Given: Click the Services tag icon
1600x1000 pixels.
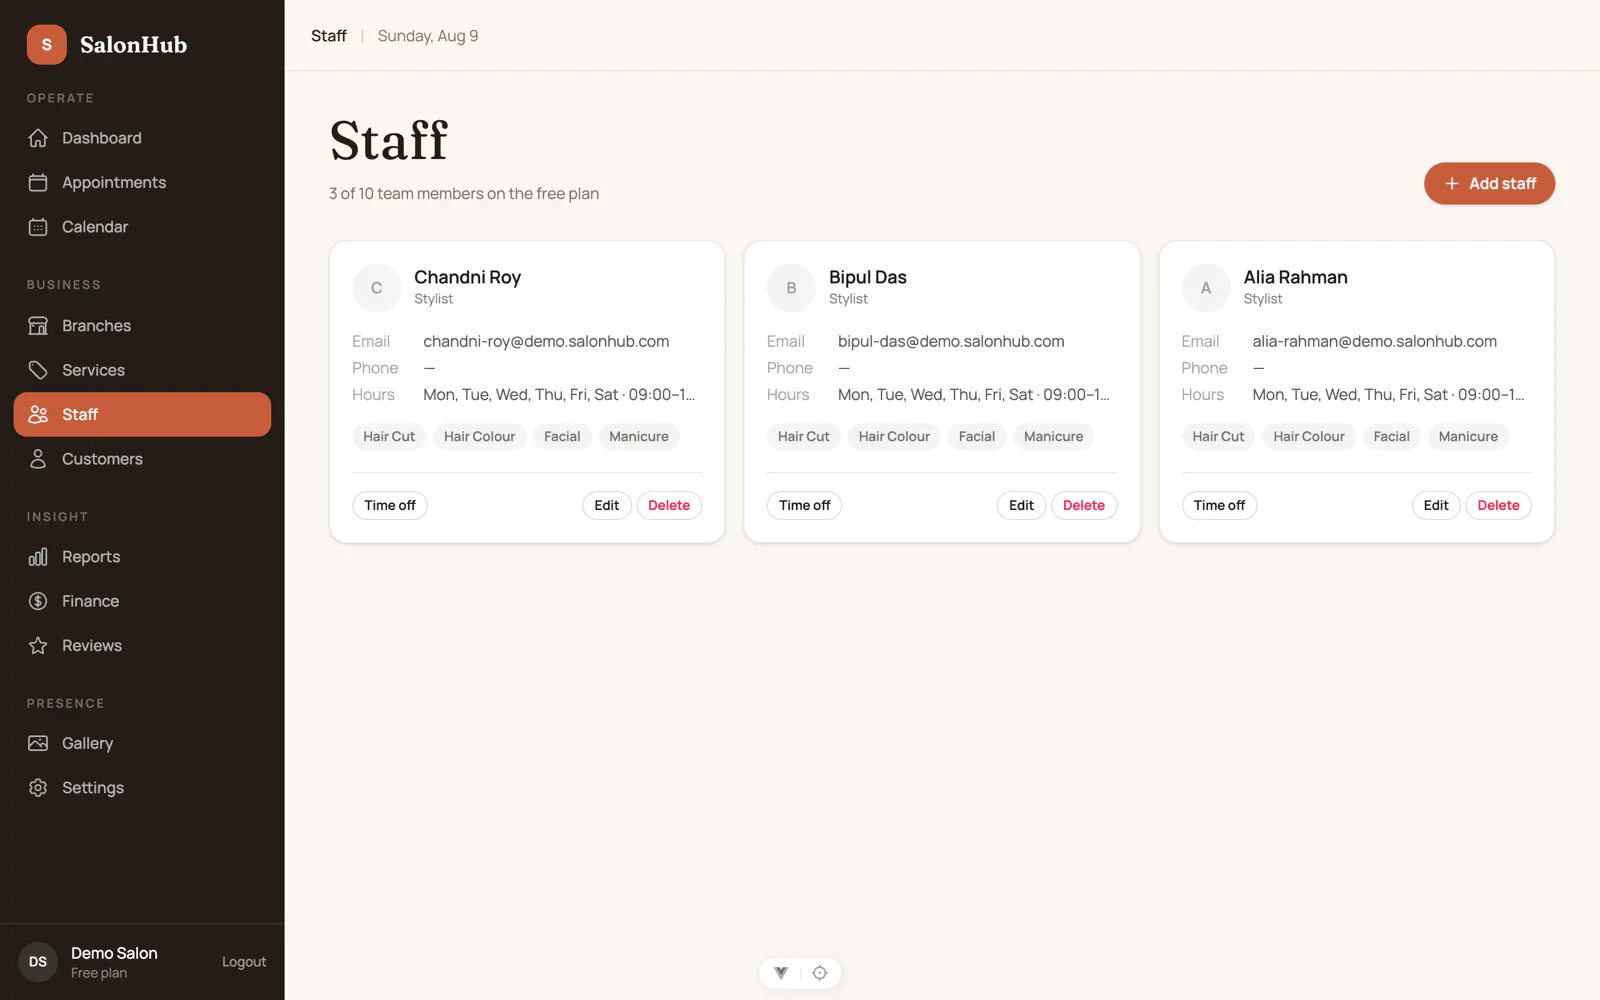Looking at the screenshot, I should (38, 370).
